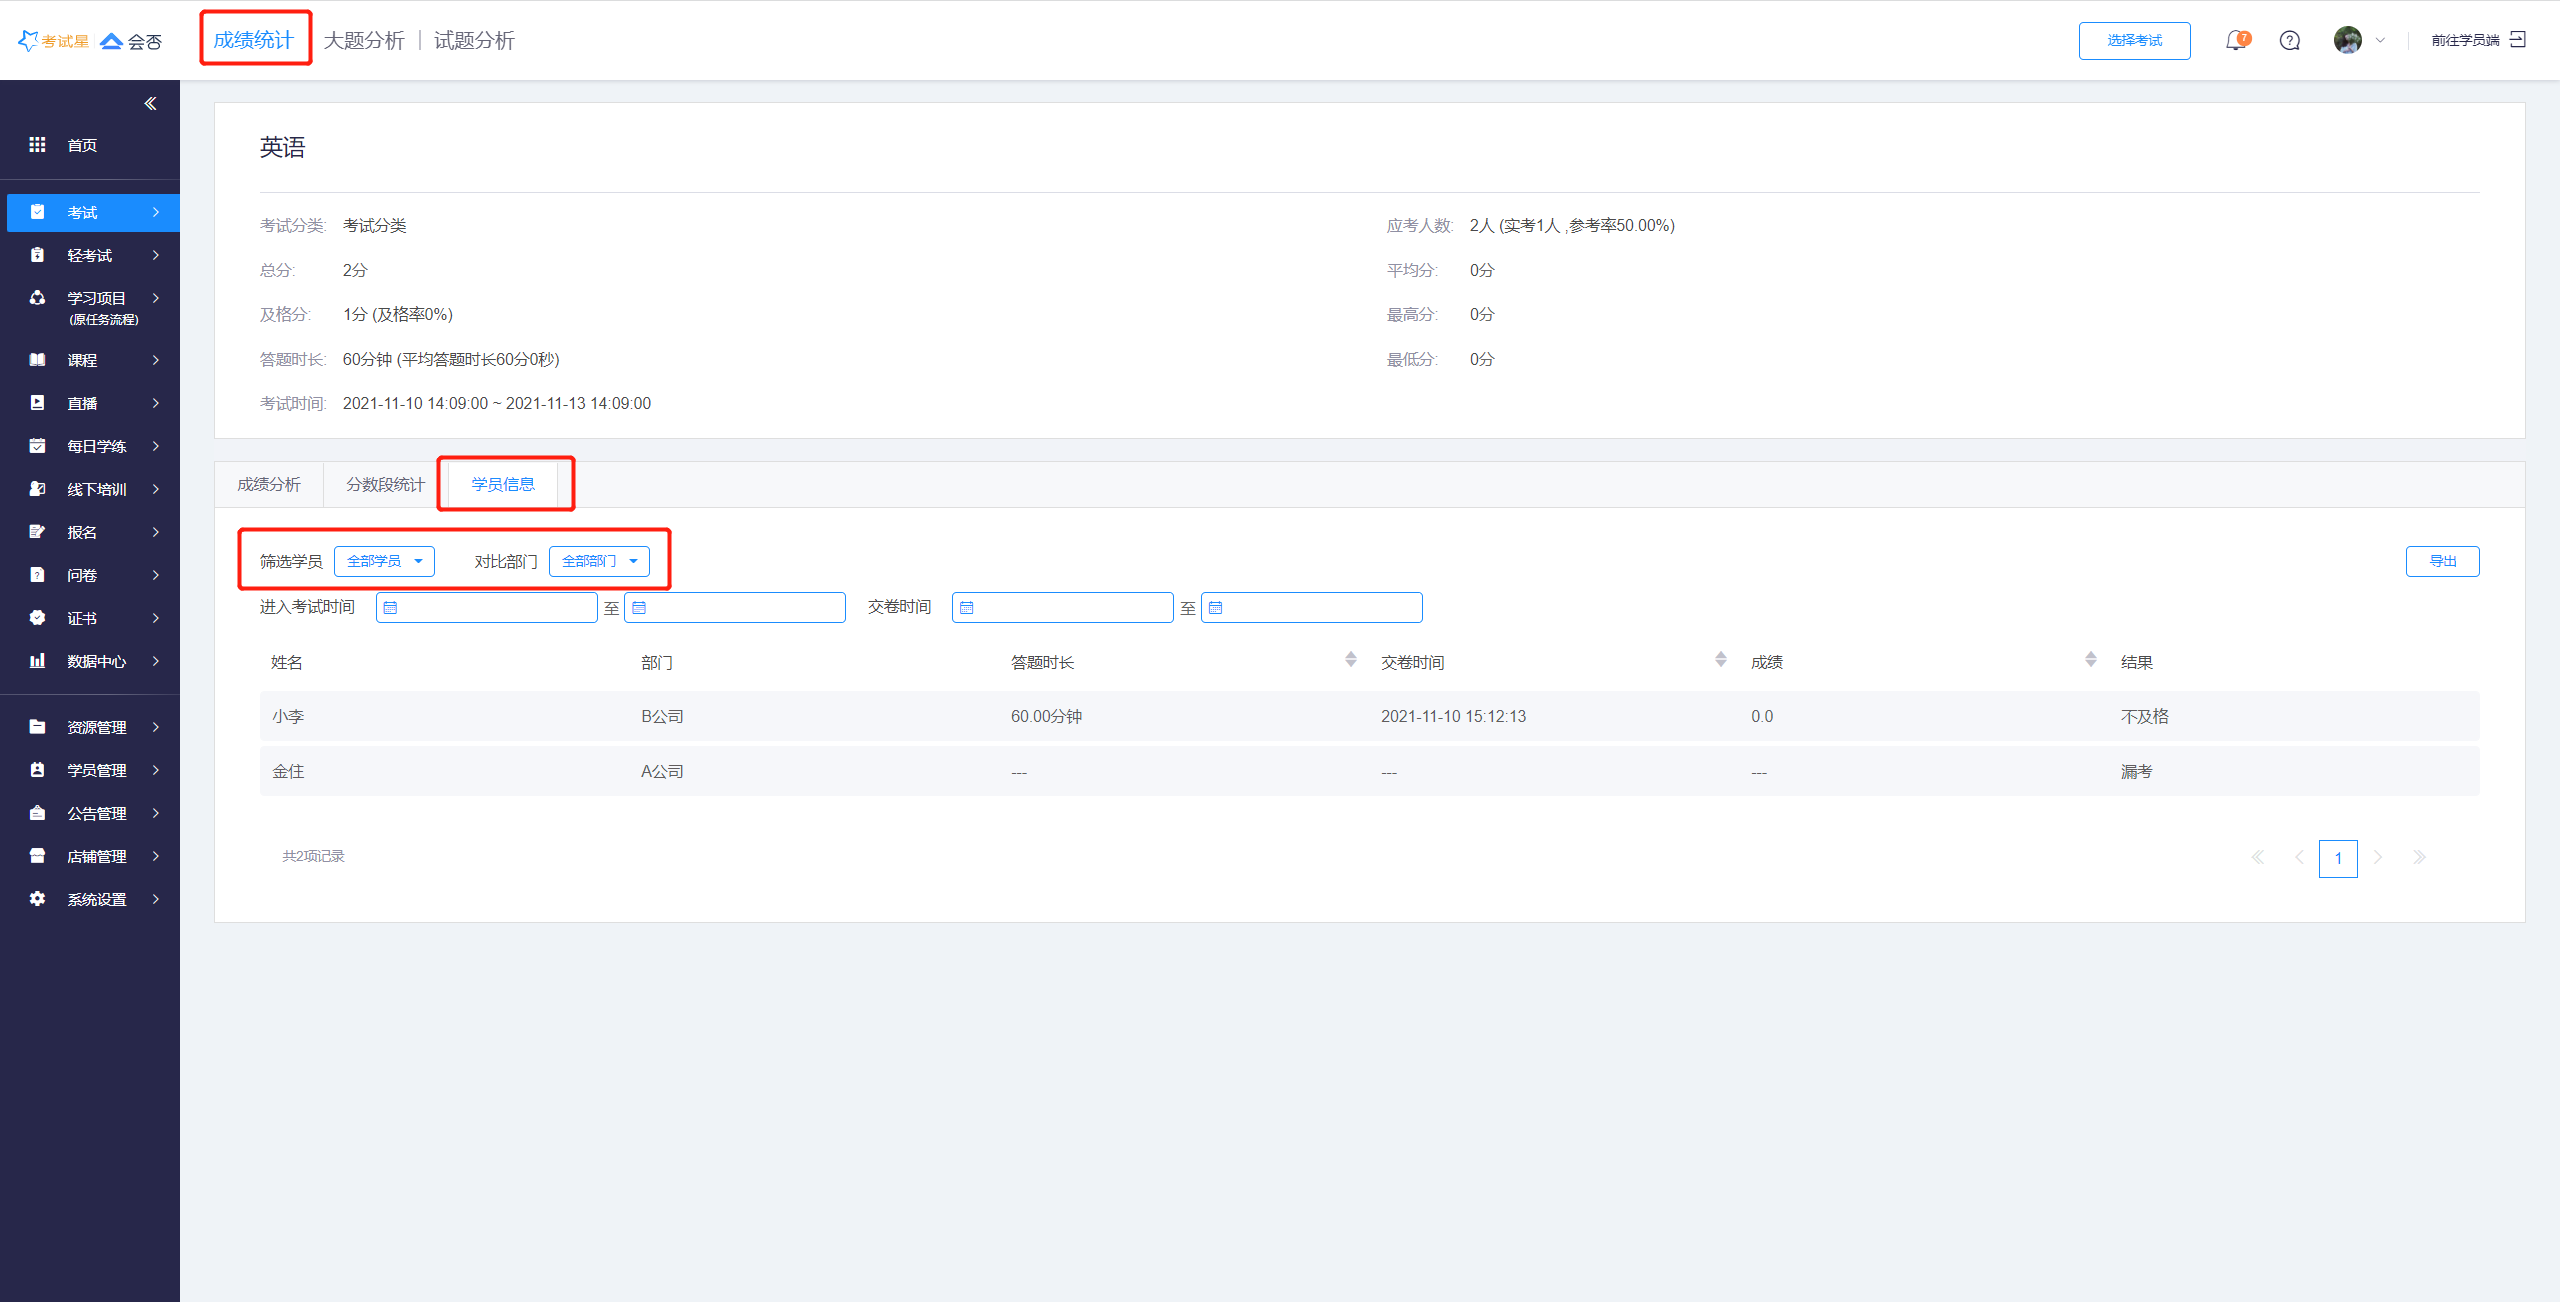Open the 全部部门 comparison dropdown
The height and width of the screenshot is (1302, 2560).
(x=599, y=562)
